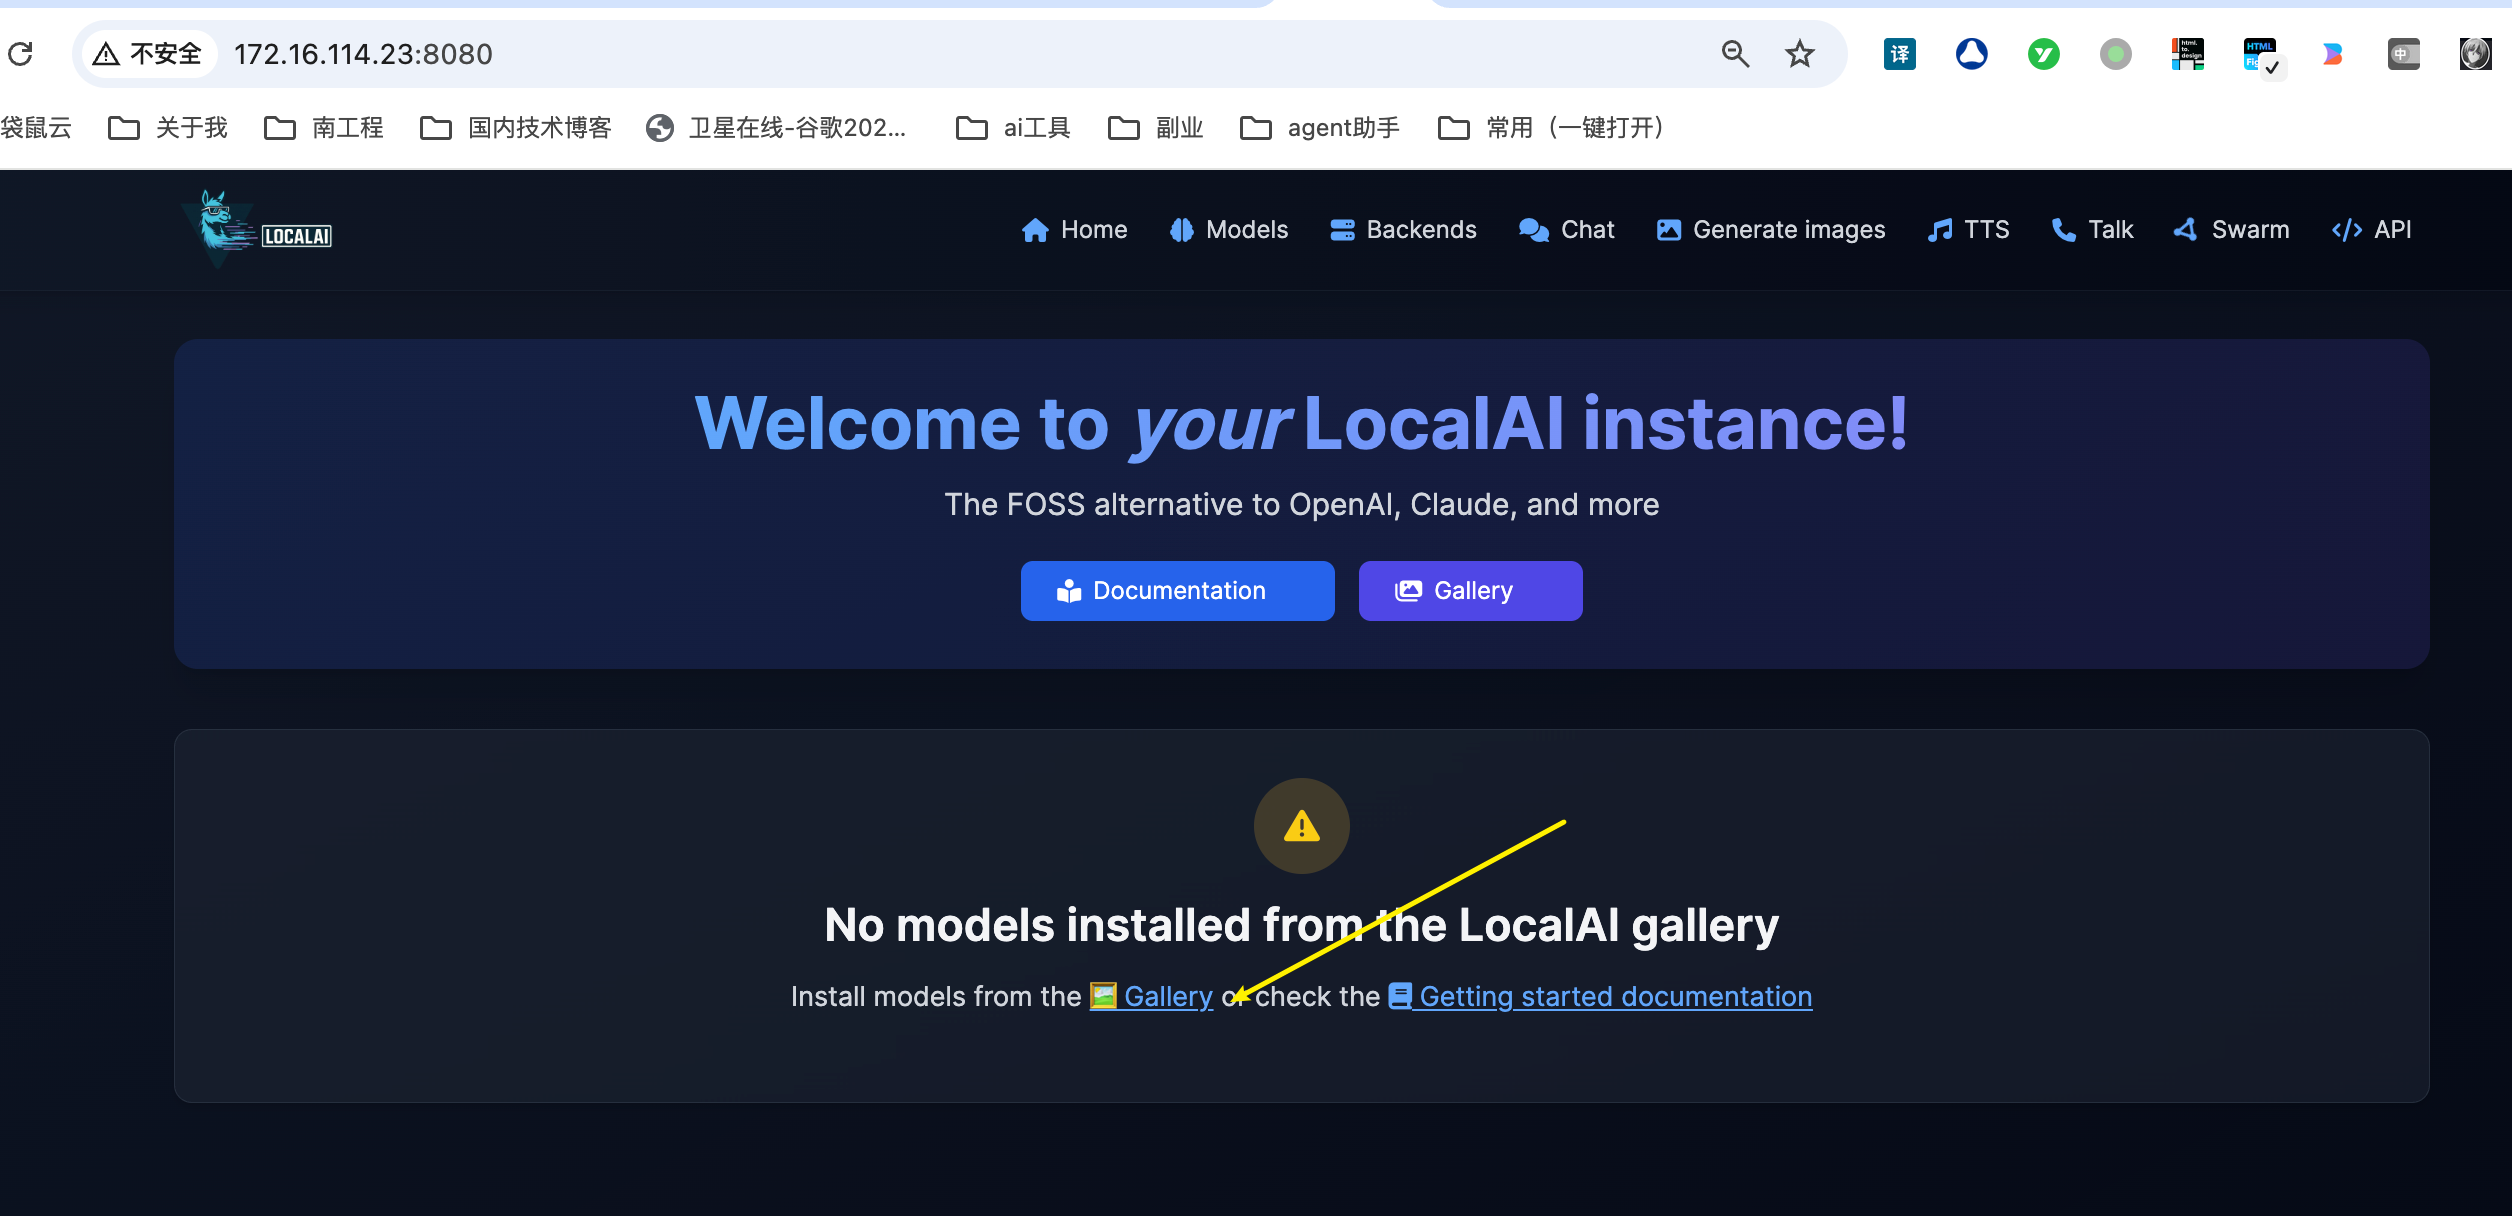Image resolution: width=2512 pixels, height=1216 pixels.
Task: Click the 袋鼠云 bookmark
Action: point(36,128)
